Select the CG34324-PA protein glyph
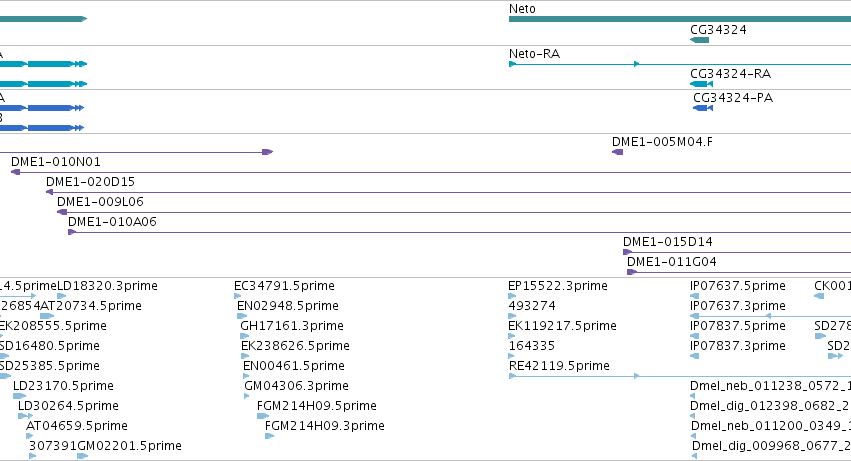The width and height of the screenshot is (851, 461). click(703, 108)
